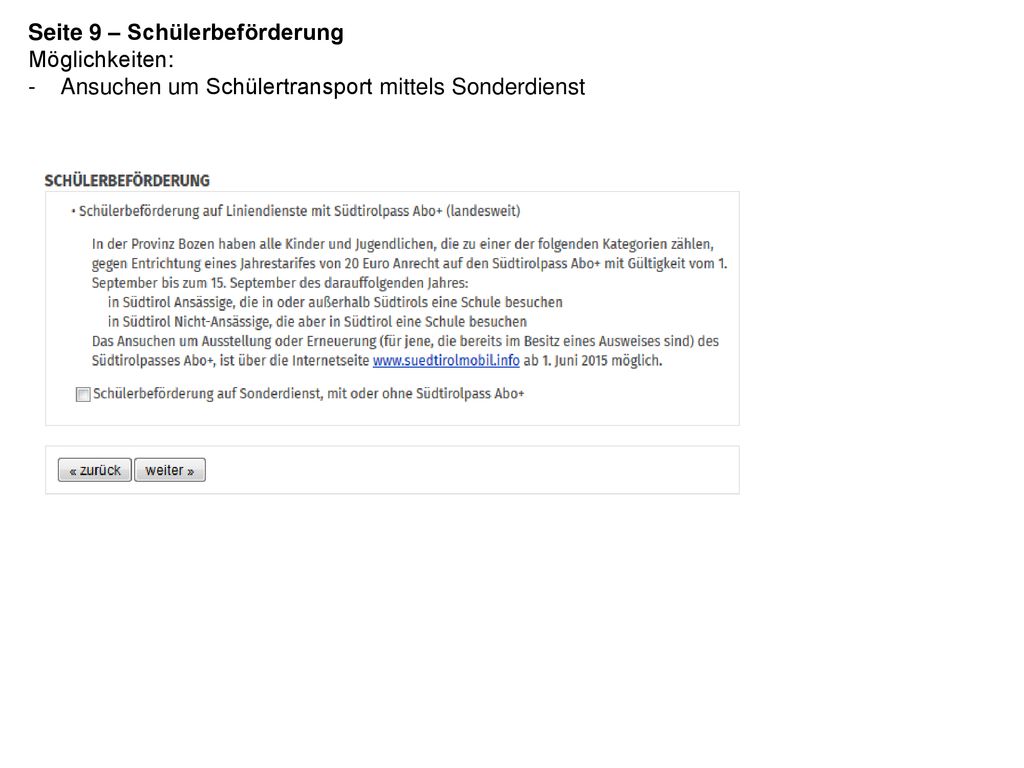Click the line 'in Südtirol Nicht-Ansässige'

[x=317, y=322]
